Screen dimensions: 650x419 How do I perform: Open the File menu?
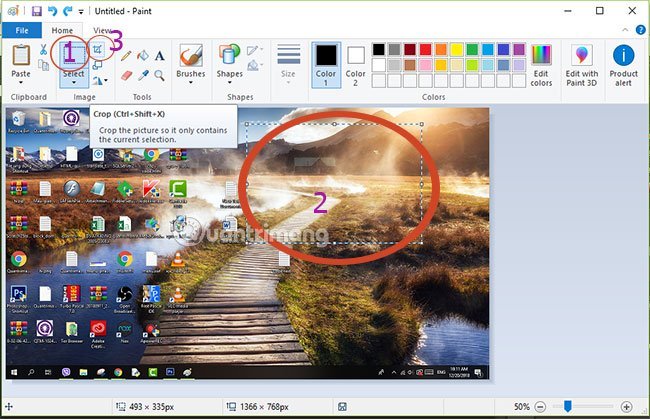tap(21, 31)
